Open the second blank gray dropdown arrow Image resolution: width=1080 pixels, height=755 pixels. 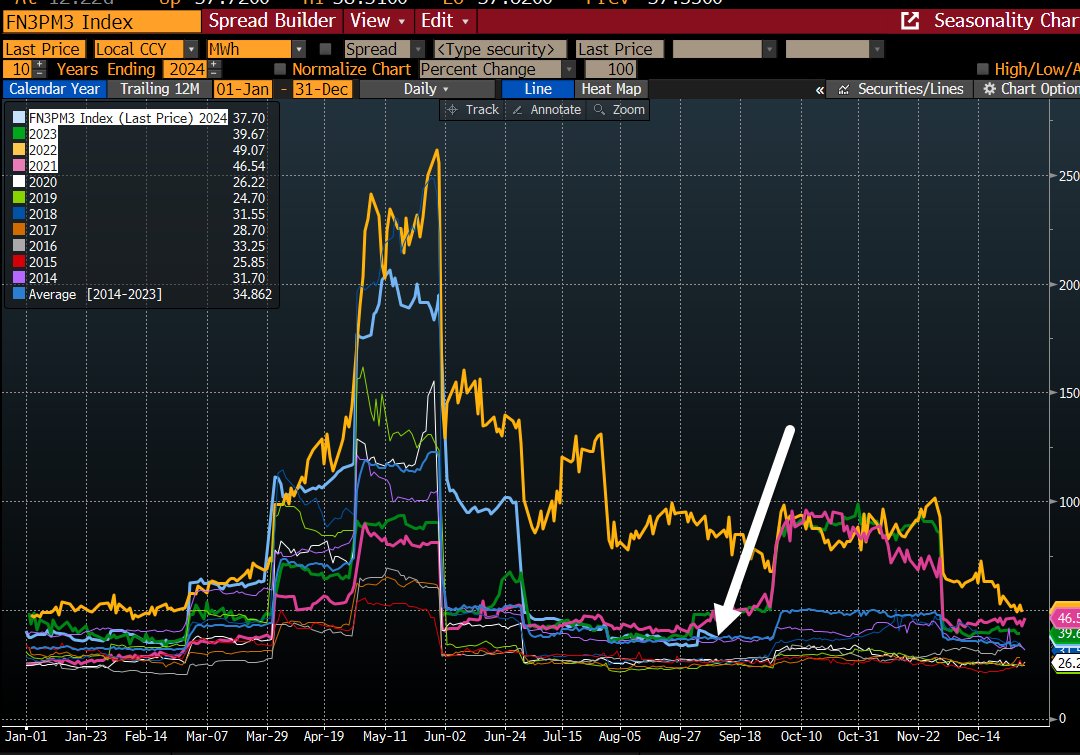click(x=876, y=50)
